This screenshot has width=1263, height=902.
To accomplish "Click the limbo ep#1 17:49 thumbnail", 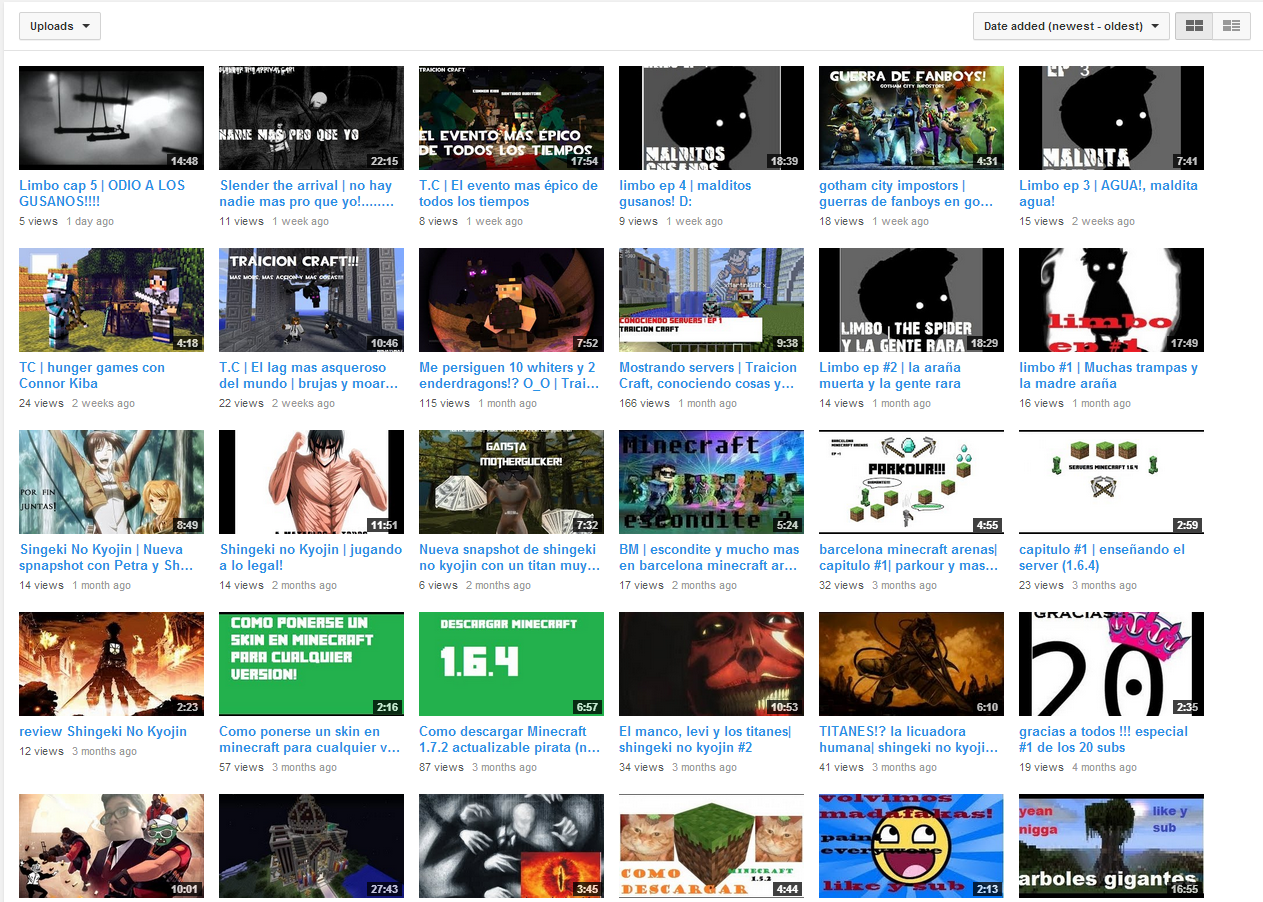I will [1111, 300].
